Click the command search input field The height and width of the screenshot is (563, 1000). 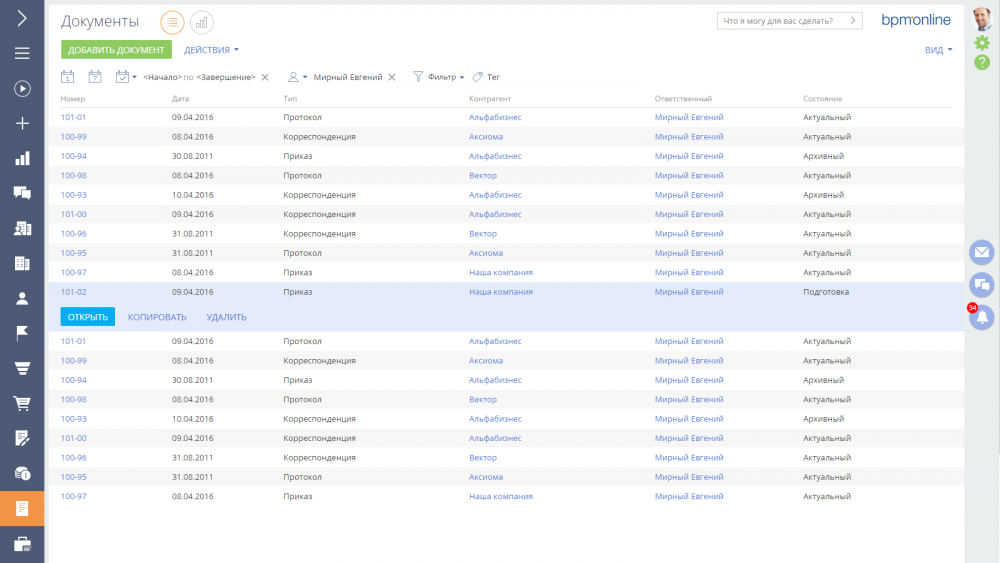pyautogui.click(x=780, y=20)
